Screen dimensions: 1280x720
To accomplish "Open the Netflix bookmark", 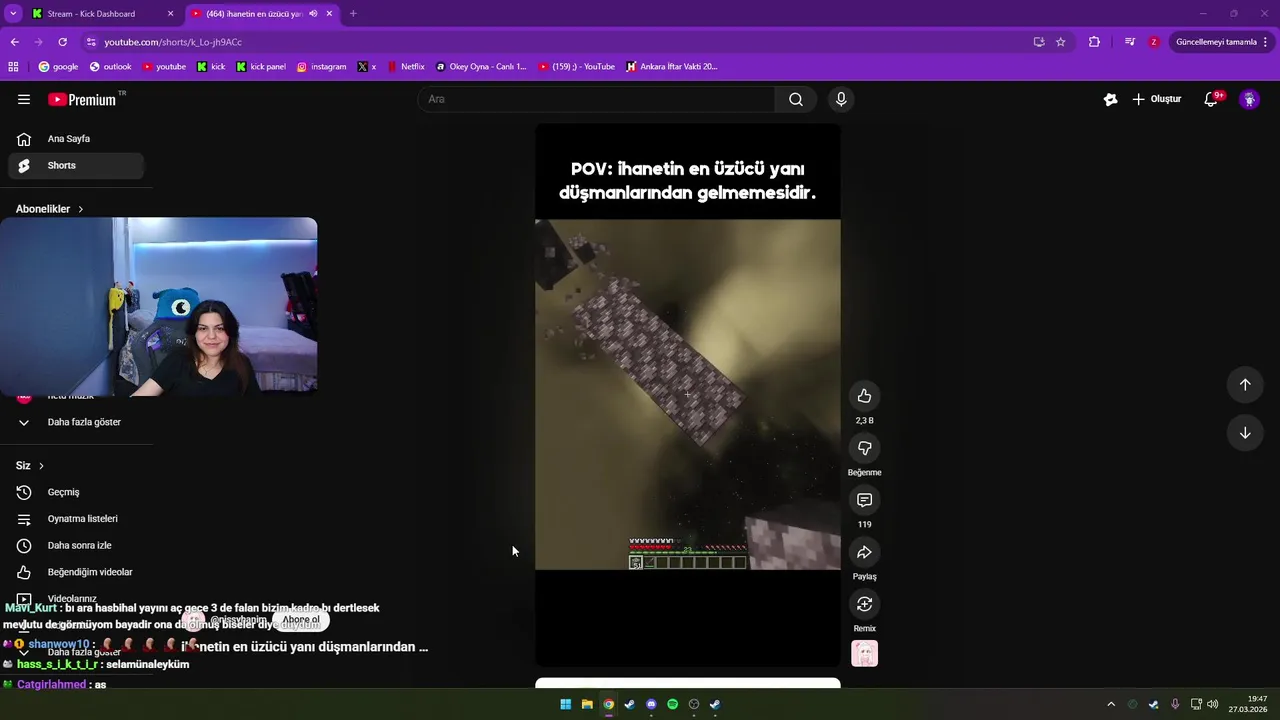I will [x=406, y=67].
